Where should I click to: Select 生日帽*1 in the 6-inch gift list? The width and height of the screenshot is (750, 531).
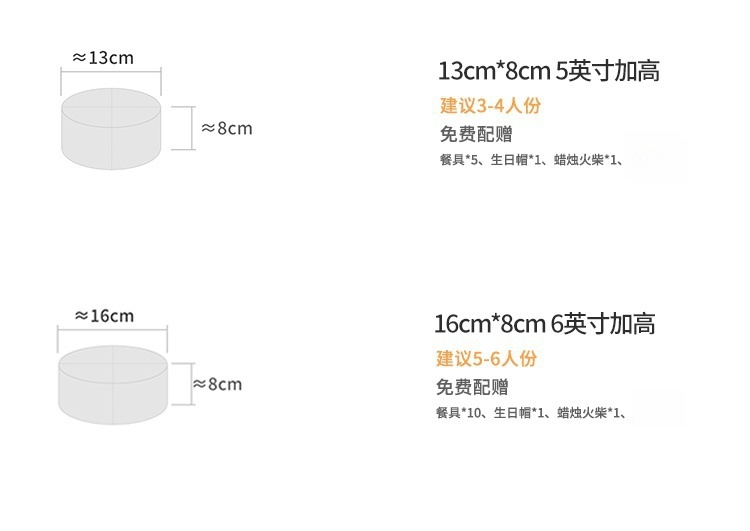coord(522,412)
